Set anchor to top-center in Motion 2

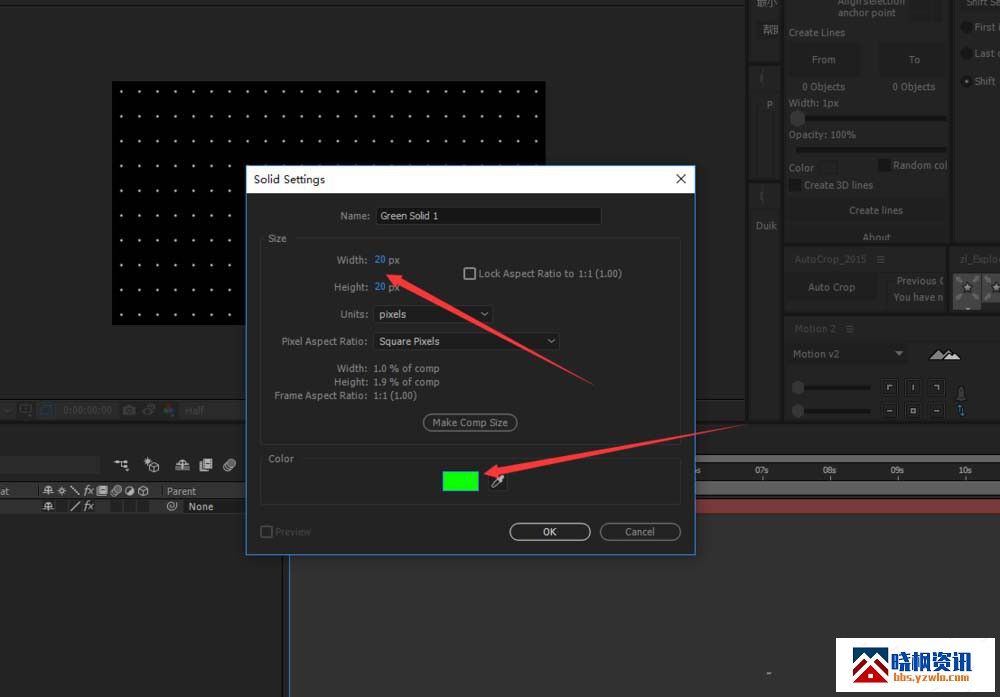tap(913, 387)
